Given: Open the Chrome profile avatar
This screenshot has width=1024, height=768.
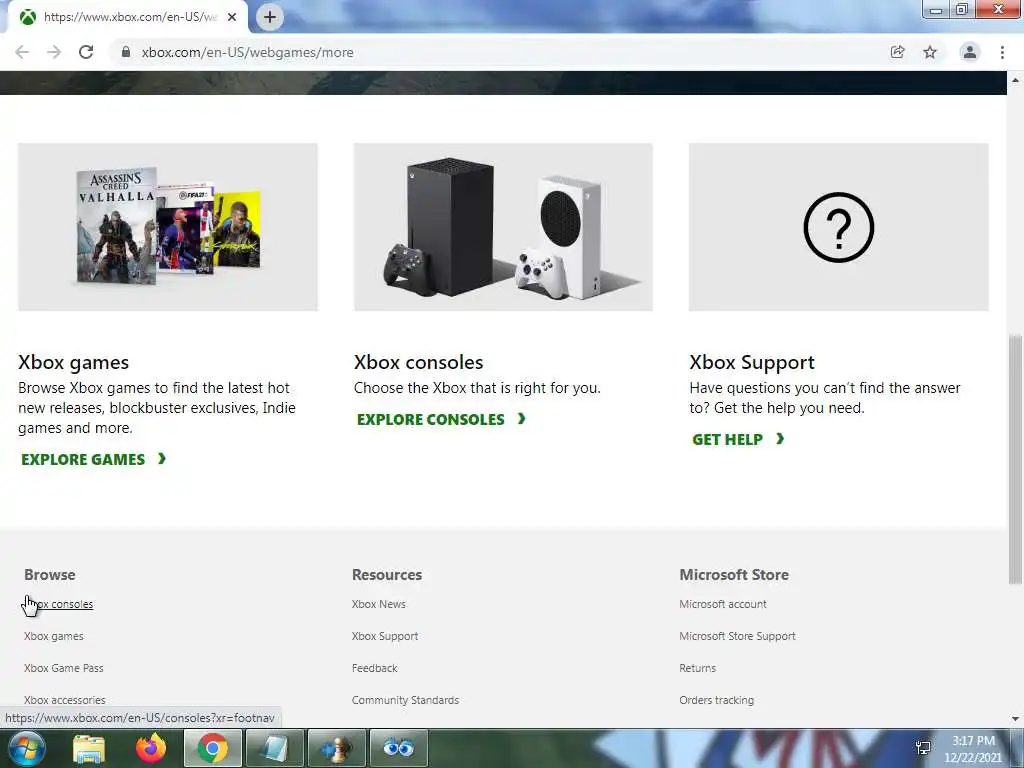Looking at the screenshot, I should [970, 52].
